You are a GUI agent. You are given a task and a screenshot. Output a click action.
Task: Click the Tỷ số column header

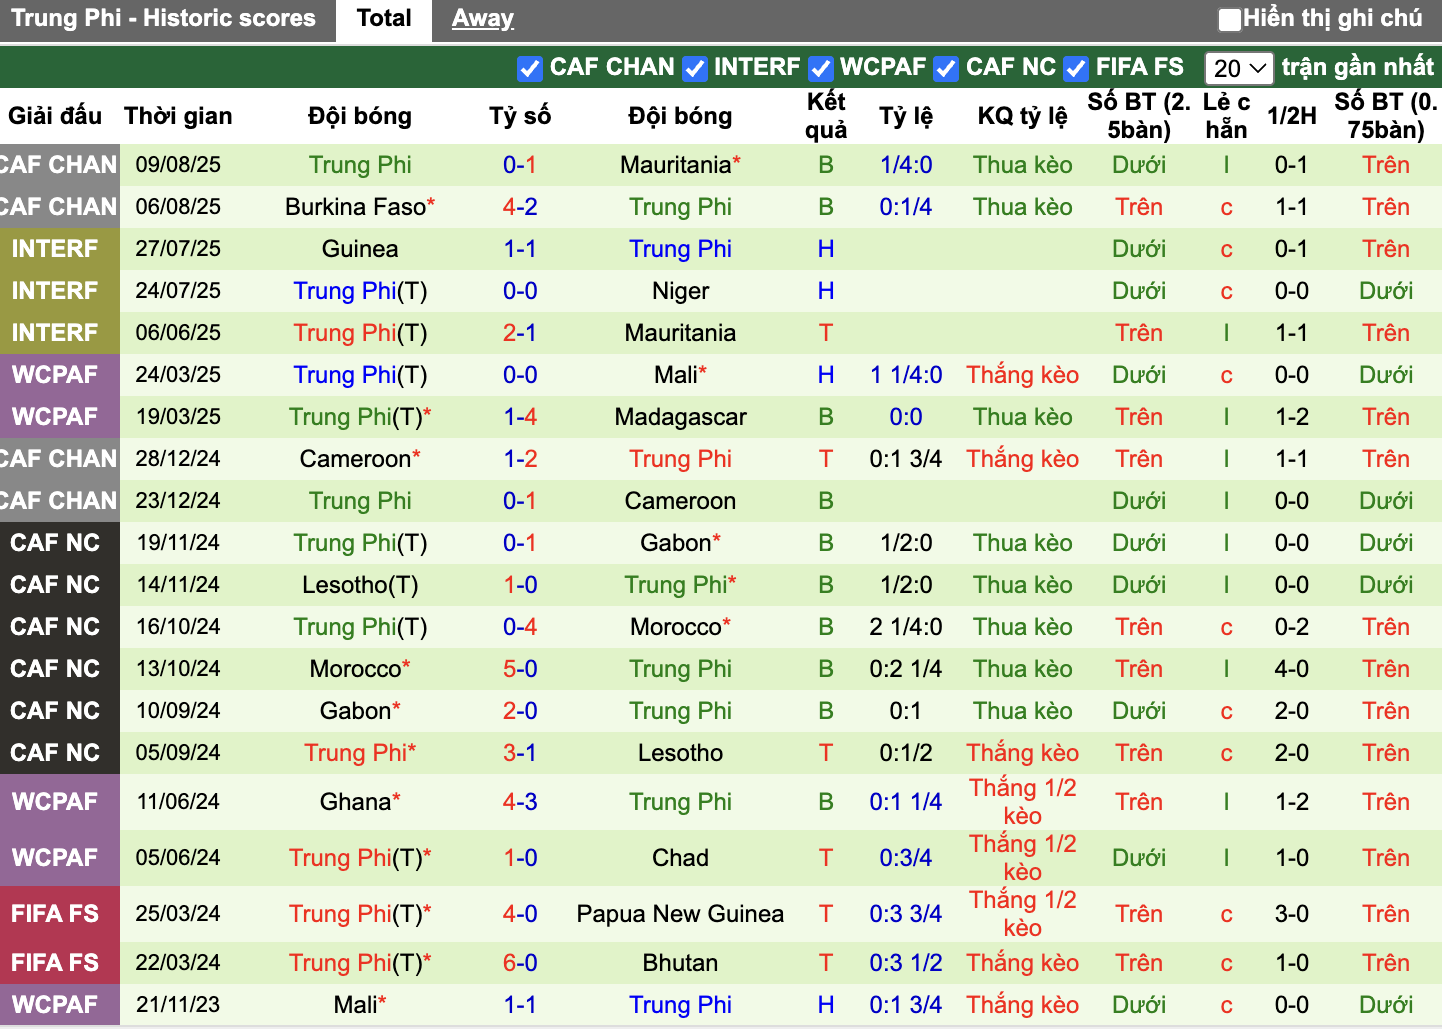tap(520, 116)
